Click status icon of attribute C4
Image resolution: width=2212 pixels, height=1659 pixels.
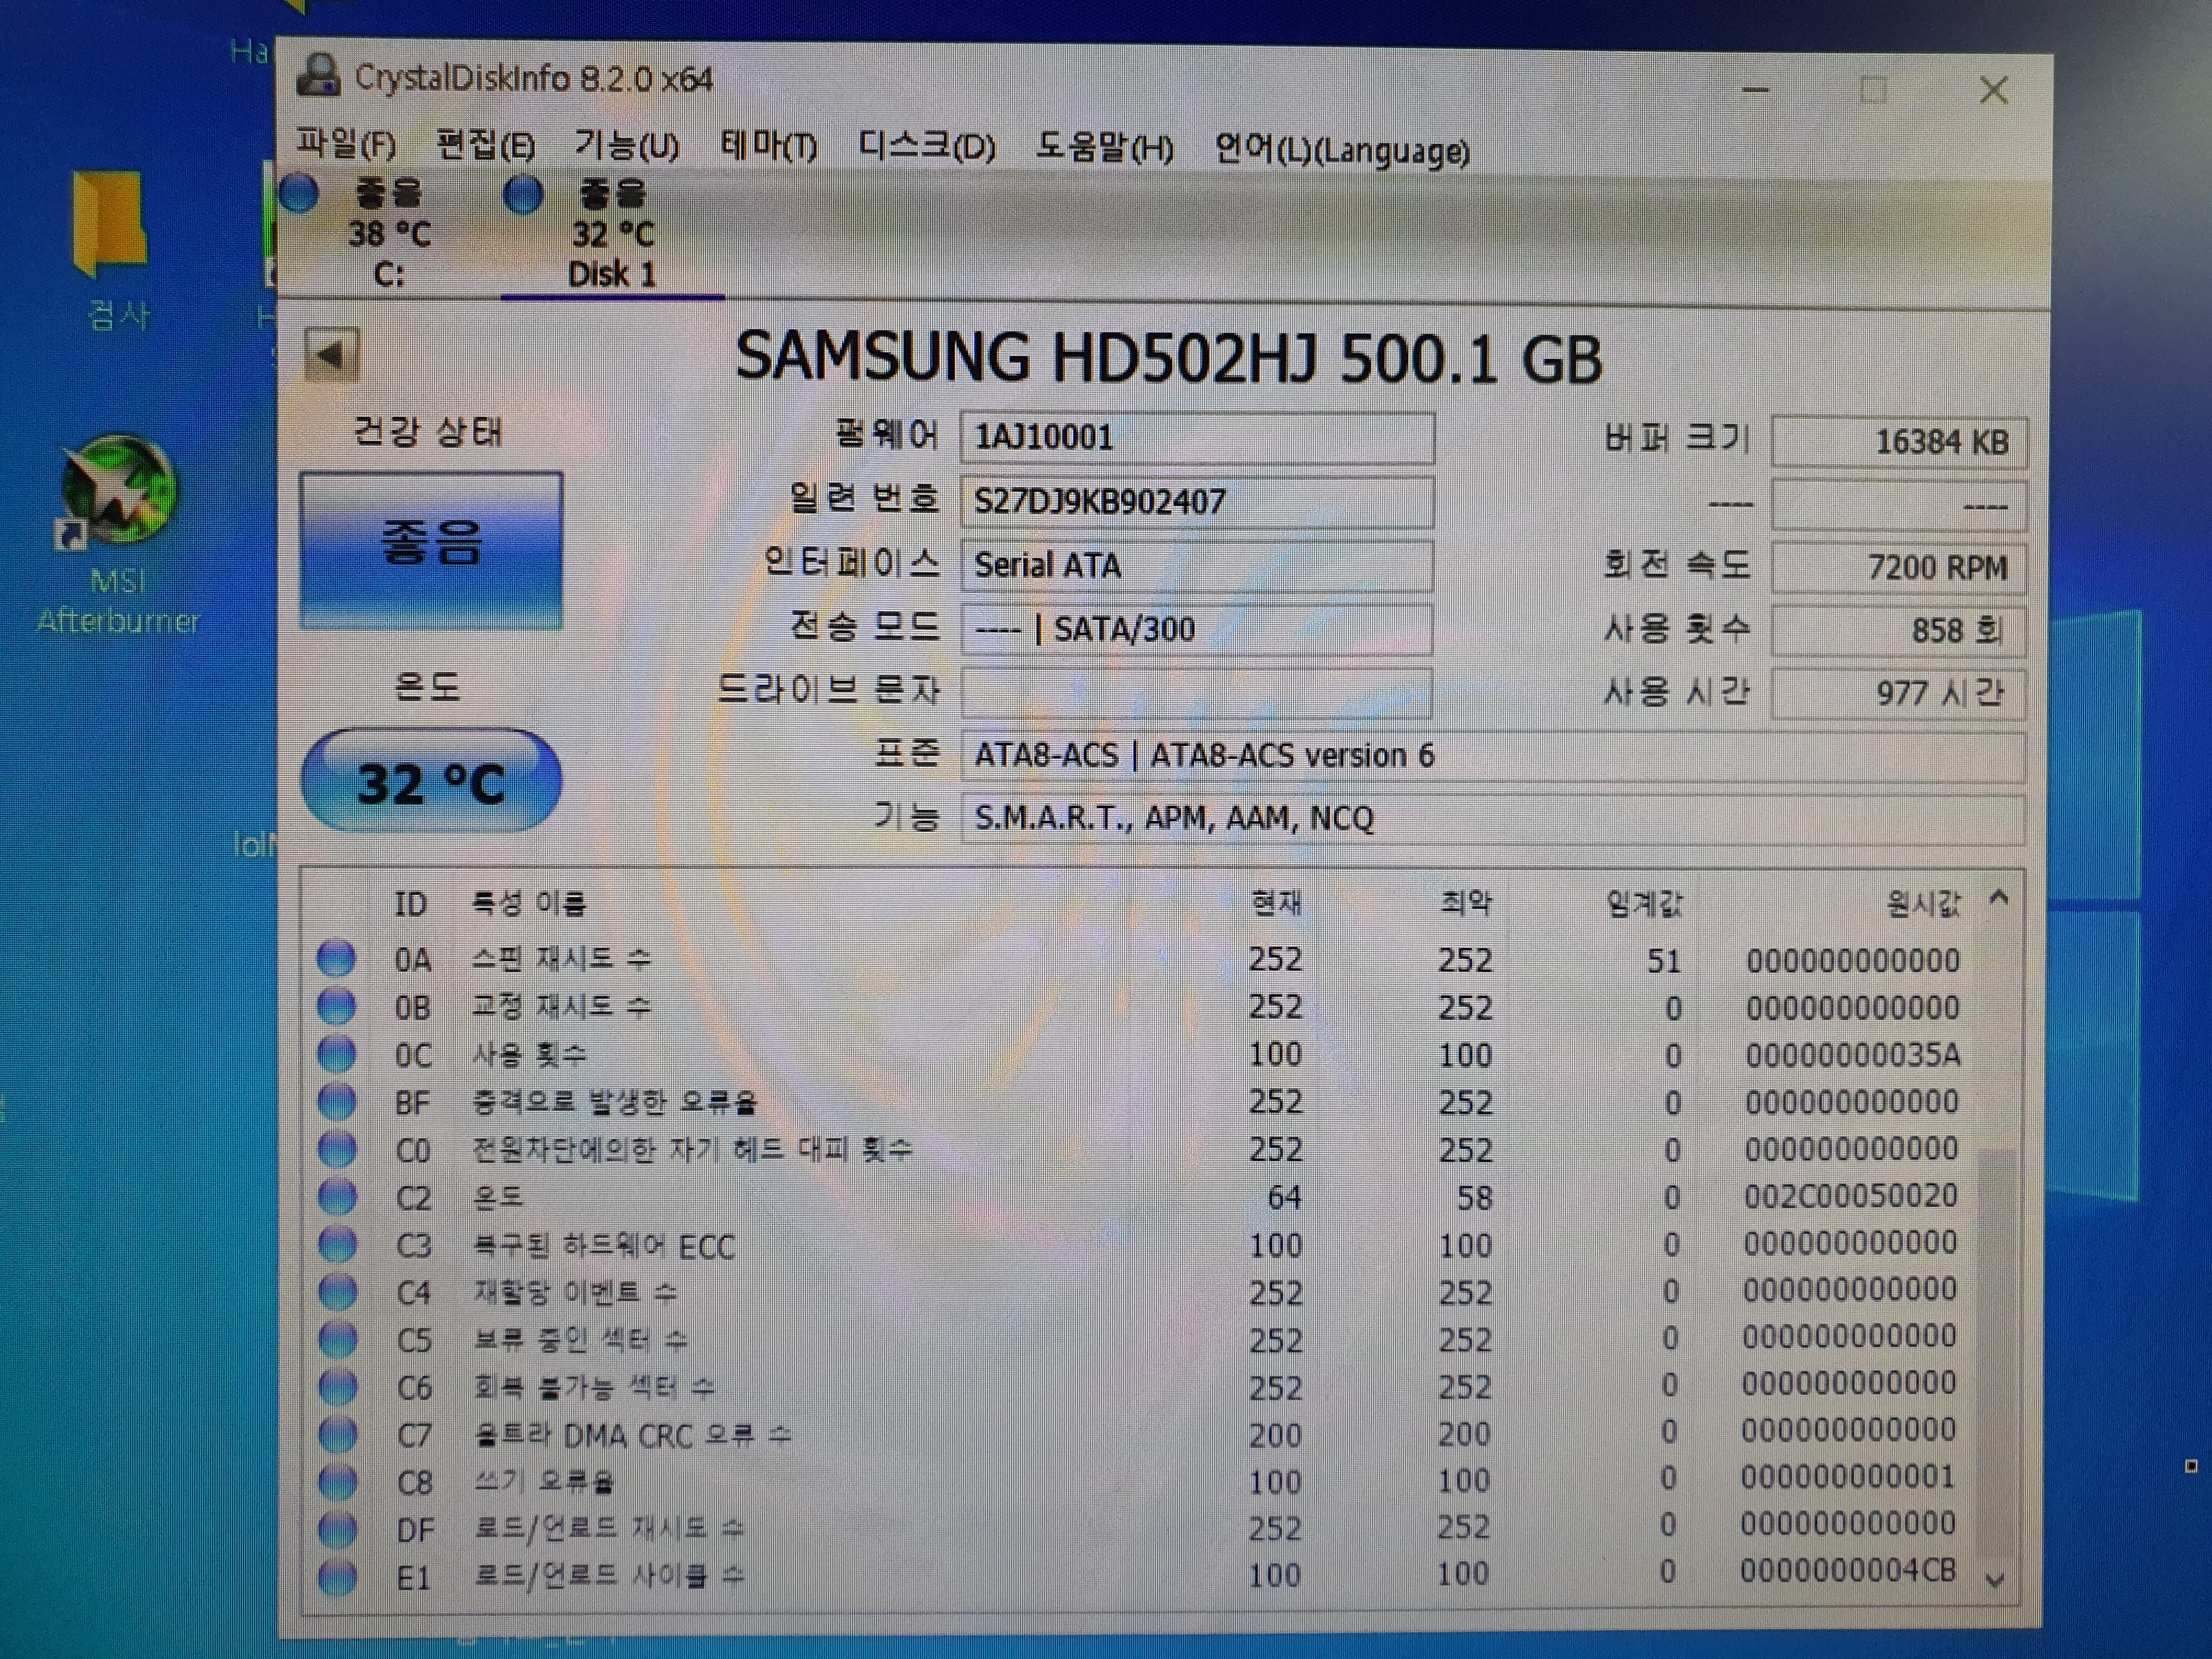[x=337, y=1292]
